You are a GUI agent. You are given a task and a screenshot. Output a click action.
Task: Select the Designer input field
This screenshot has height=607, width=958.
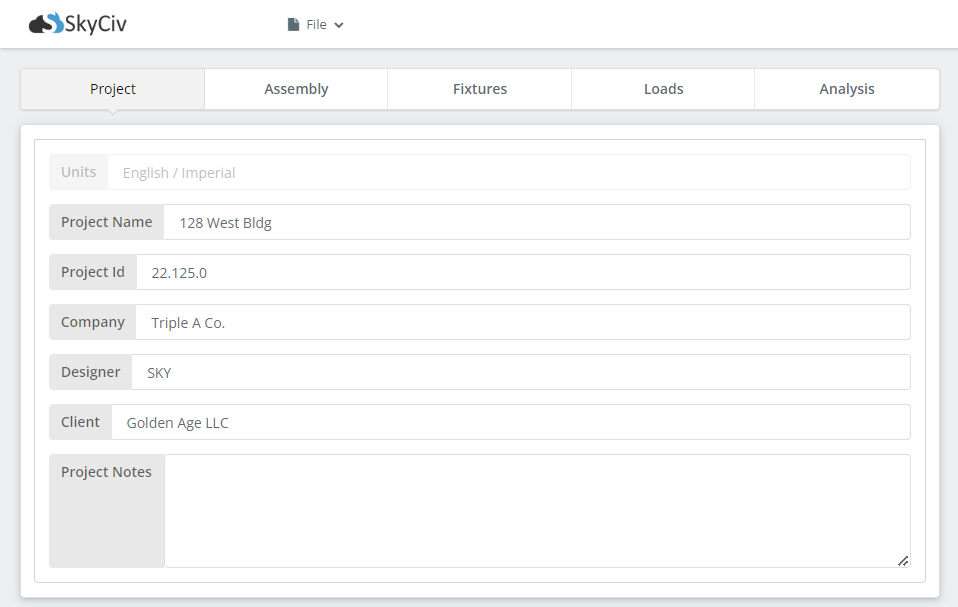pyautogui.click(x=520, y=373)
